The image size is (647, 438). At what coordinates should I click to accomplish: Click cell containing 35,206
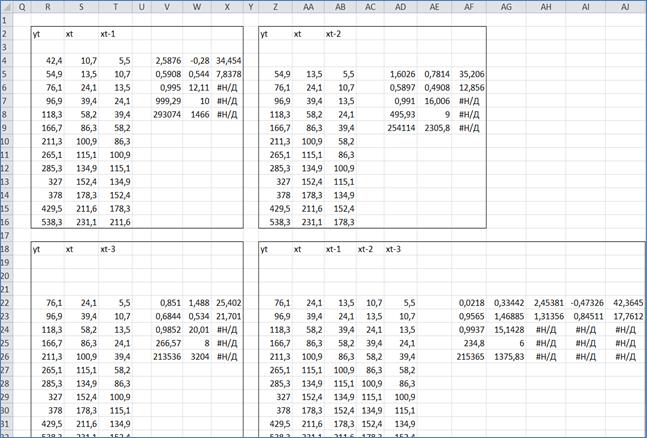[x=469, y=74]
